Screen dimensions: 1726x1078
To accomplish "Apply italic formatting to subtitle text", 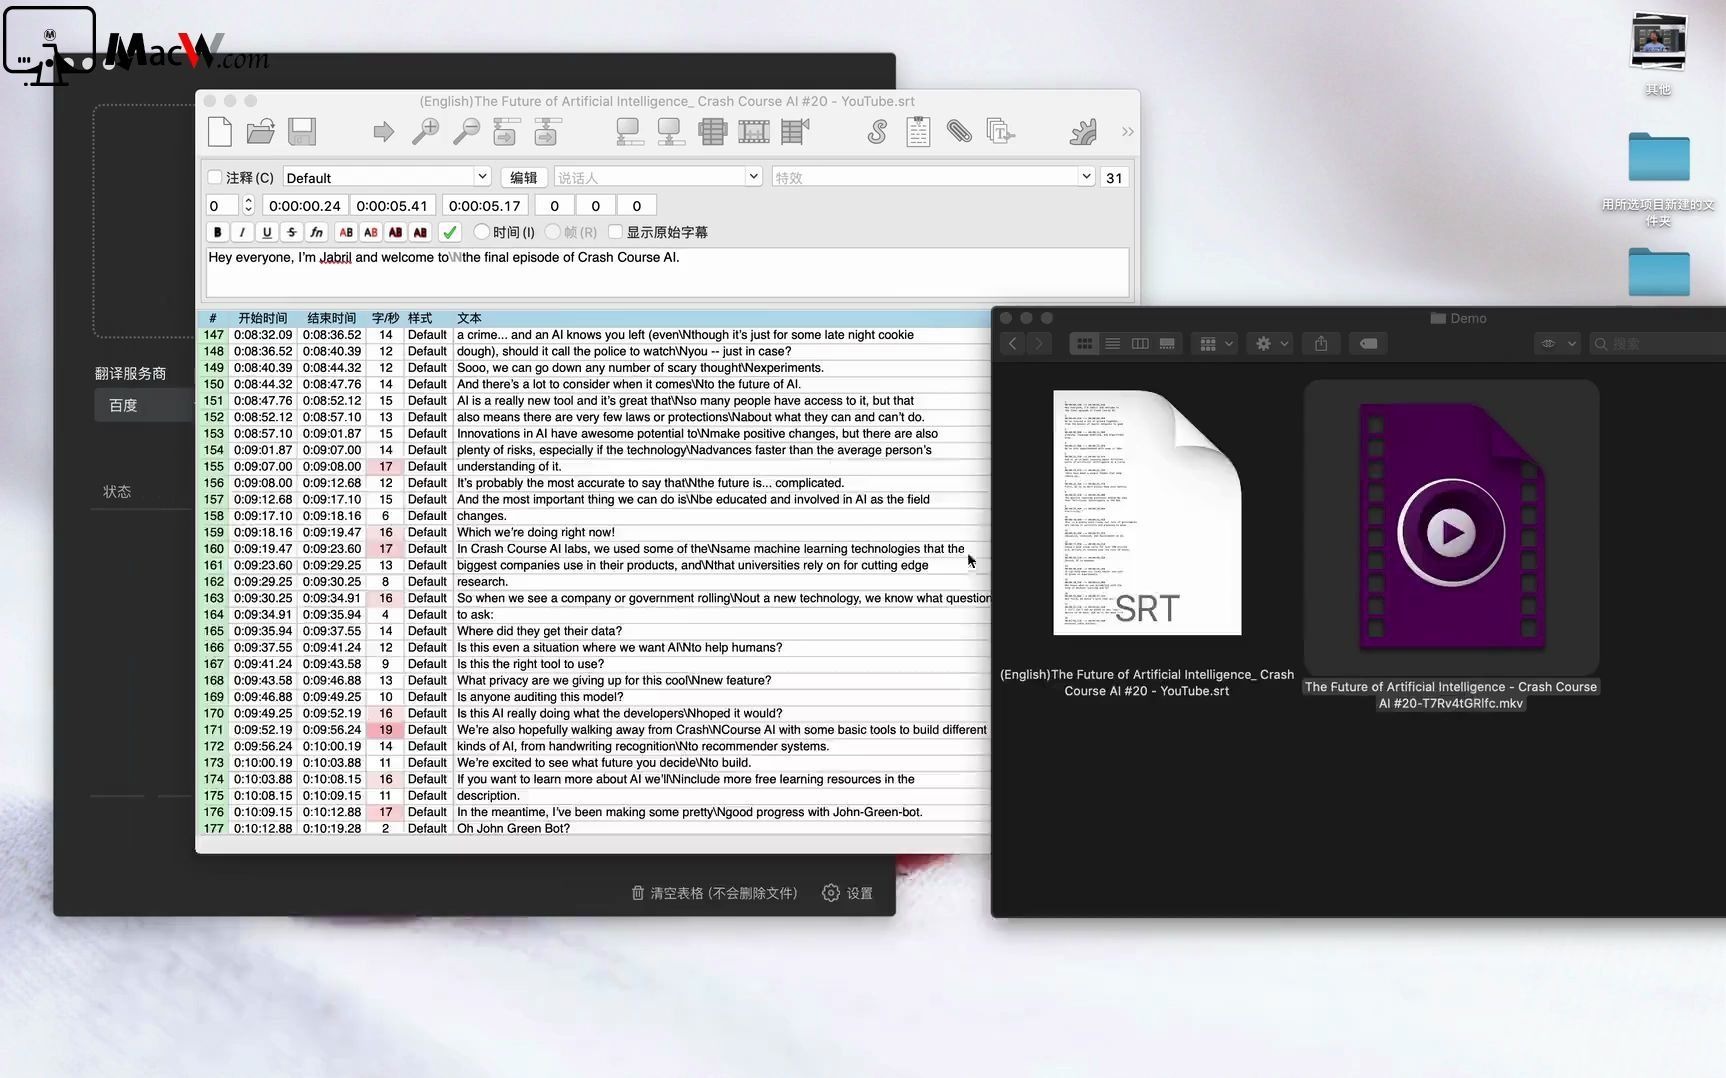I will coord(242,232).
